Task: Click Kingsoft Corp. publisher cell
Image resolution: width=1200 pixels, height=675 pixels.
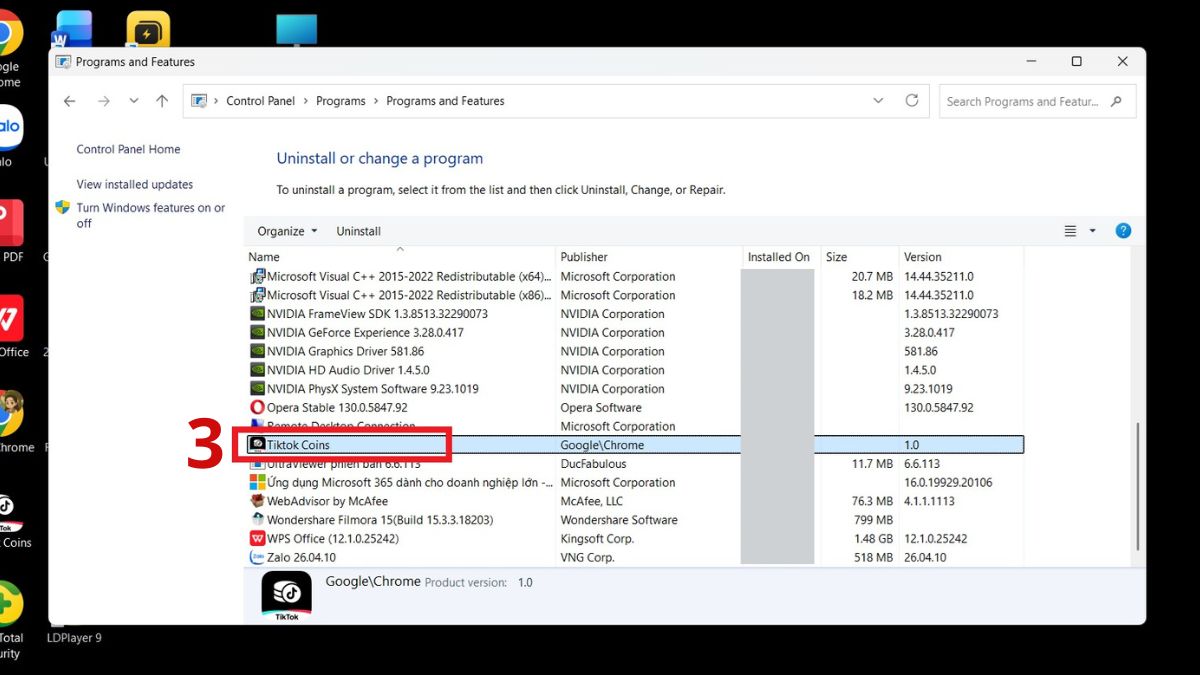Action: (x=597, y=539)
